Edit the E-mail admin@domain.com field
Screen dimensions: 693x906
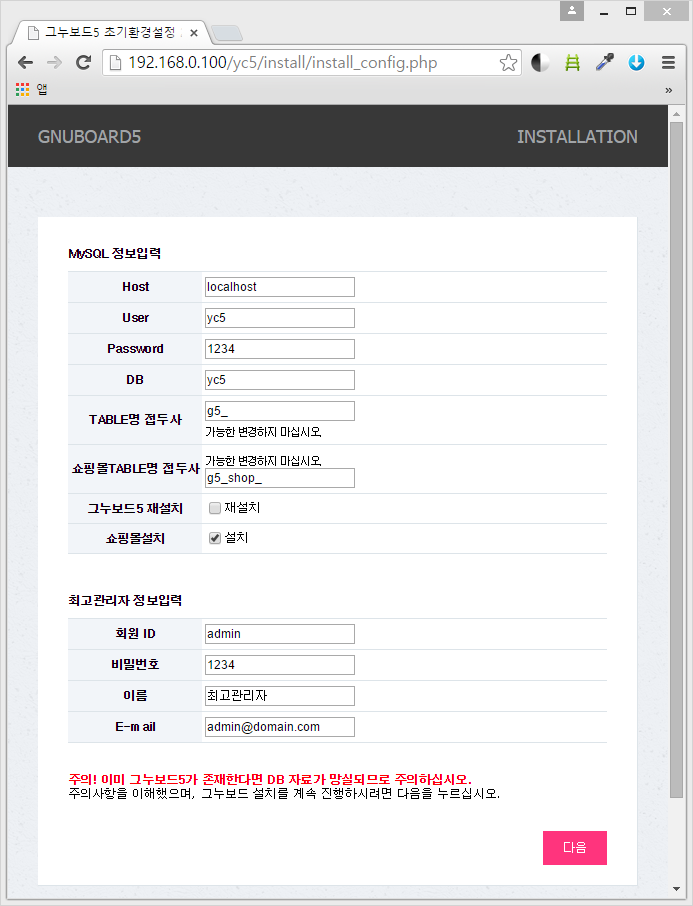pos(280,727)
